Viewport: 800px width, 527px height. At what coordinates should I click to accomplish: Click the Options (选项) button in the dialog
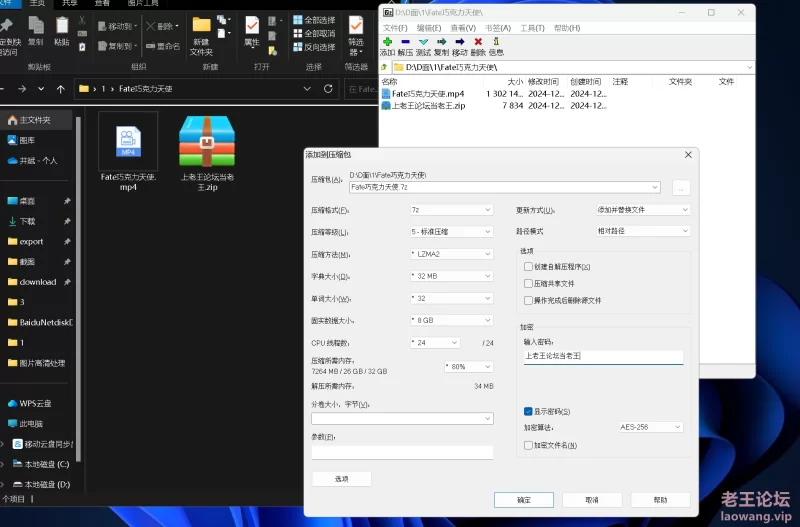(341, 479)
